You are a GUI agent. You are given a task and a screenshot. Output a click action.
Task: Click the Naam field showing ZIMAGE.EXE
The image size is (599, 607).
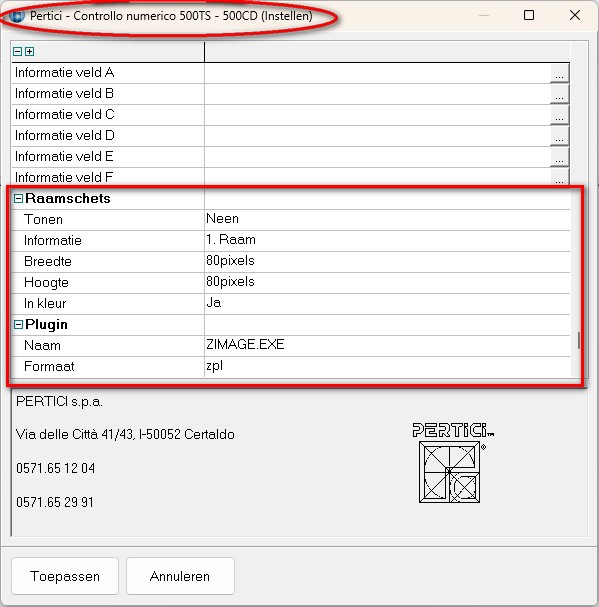(x=387, y=345)
